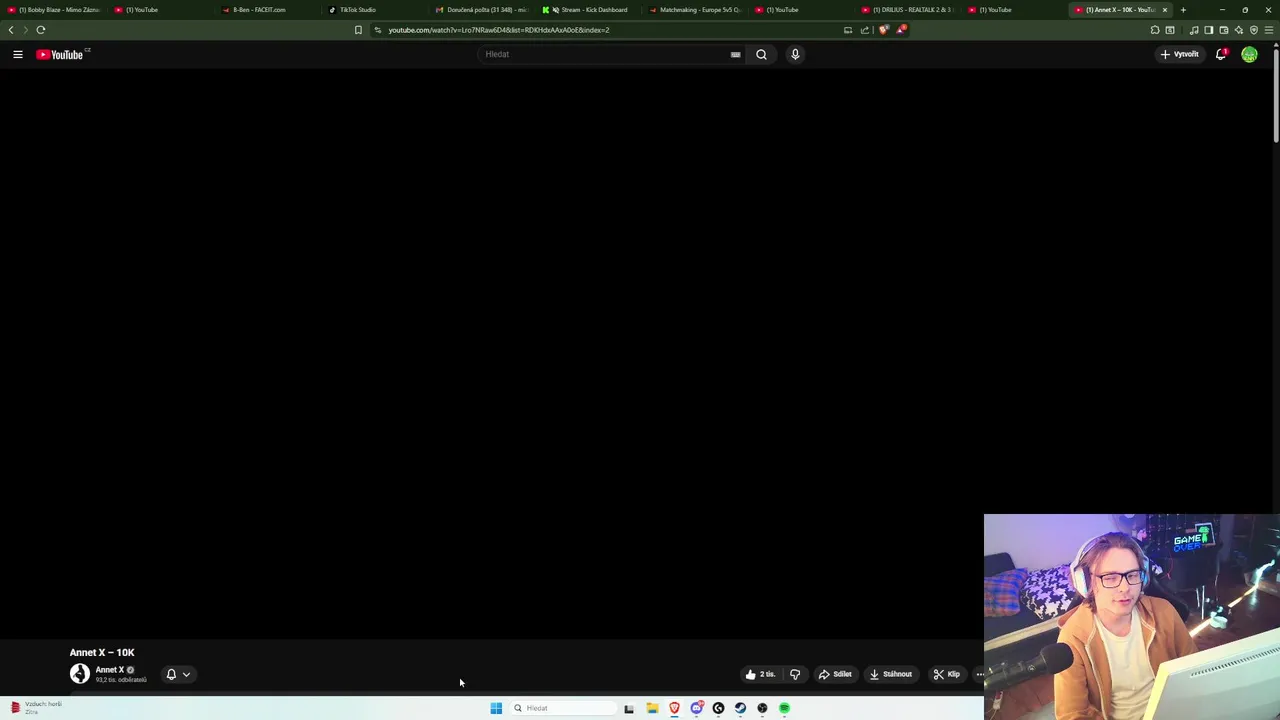
Task: Open the YouTube guide hamburger menu
Action: tap(18, 55)
